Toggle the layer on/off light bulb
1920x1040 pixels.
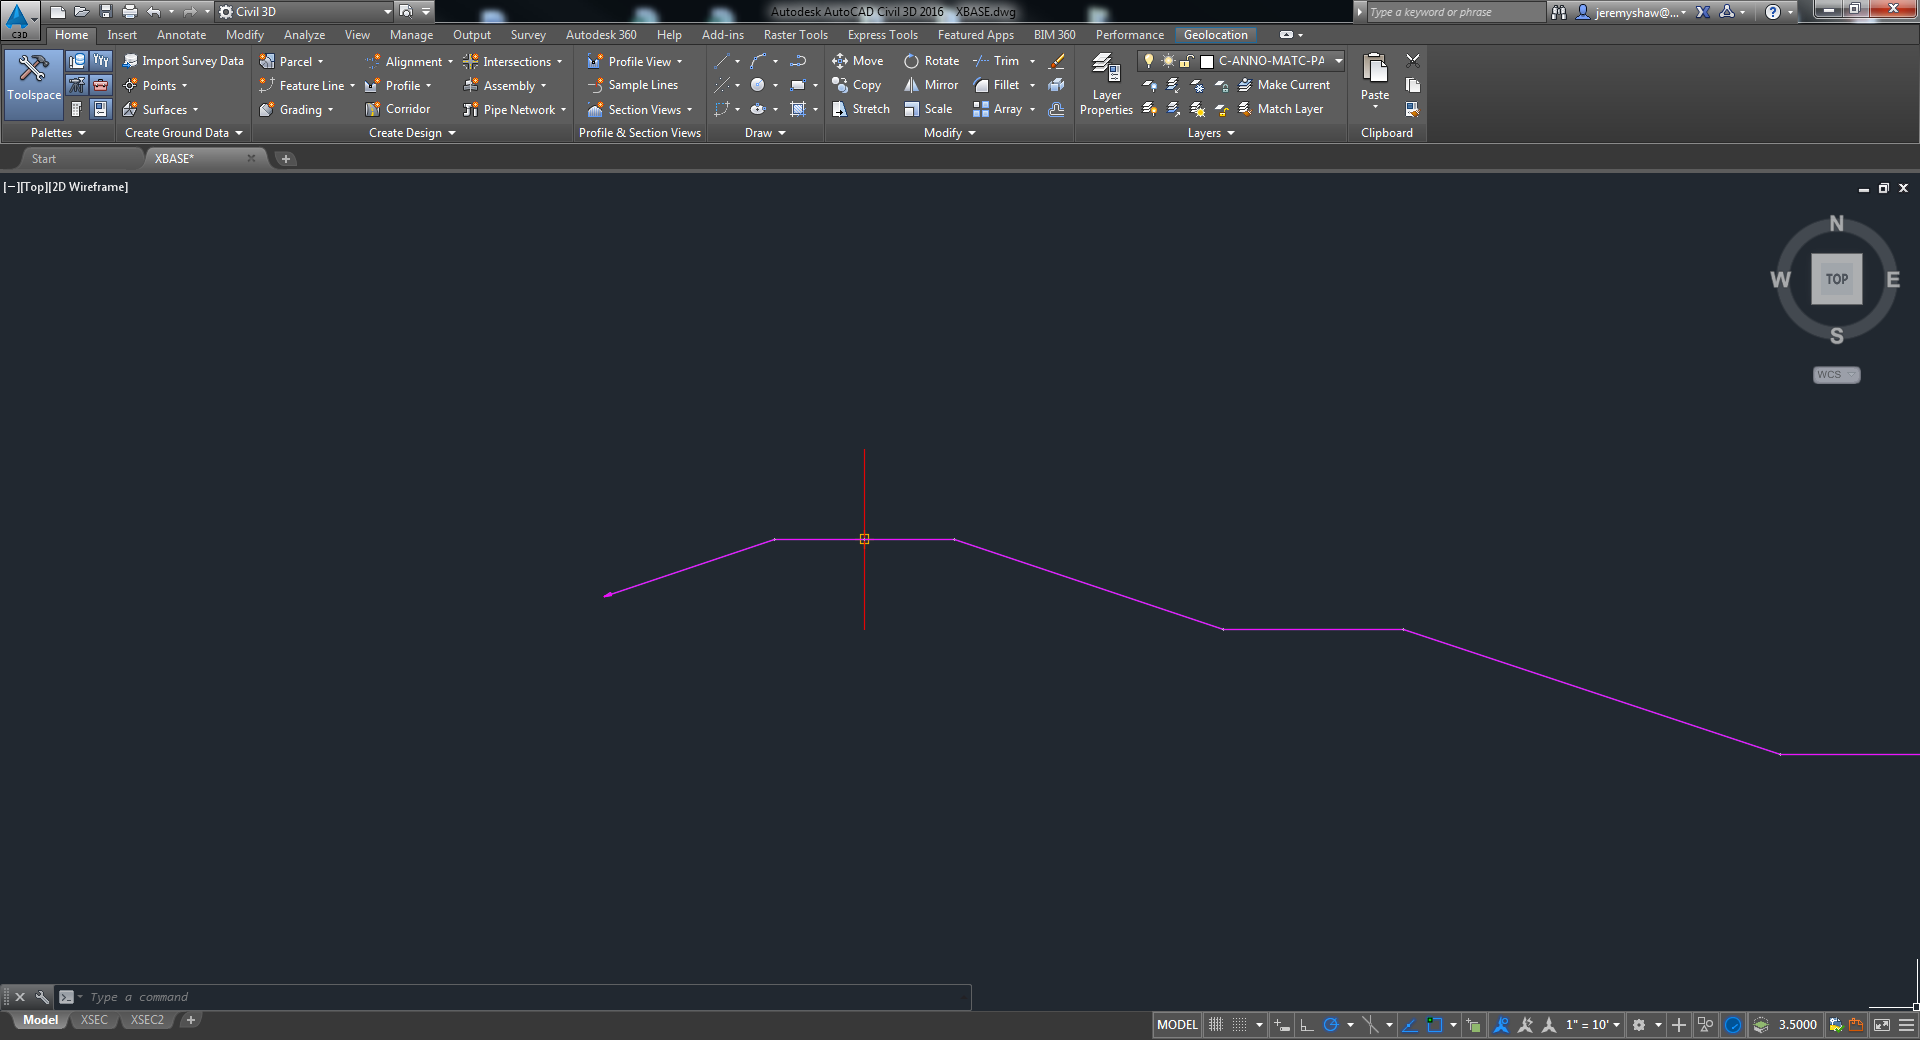point(1148,61)
